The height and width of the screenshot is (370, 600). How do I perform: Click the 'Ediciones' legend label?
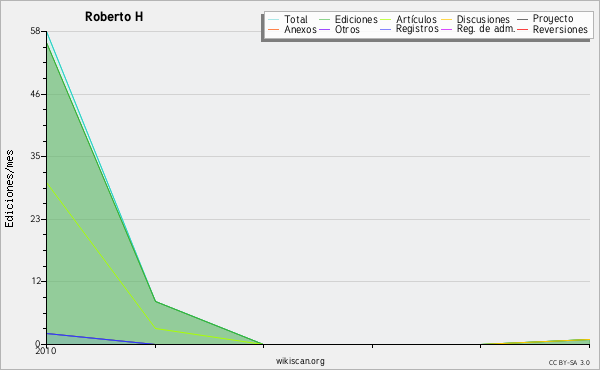(356, 19)
